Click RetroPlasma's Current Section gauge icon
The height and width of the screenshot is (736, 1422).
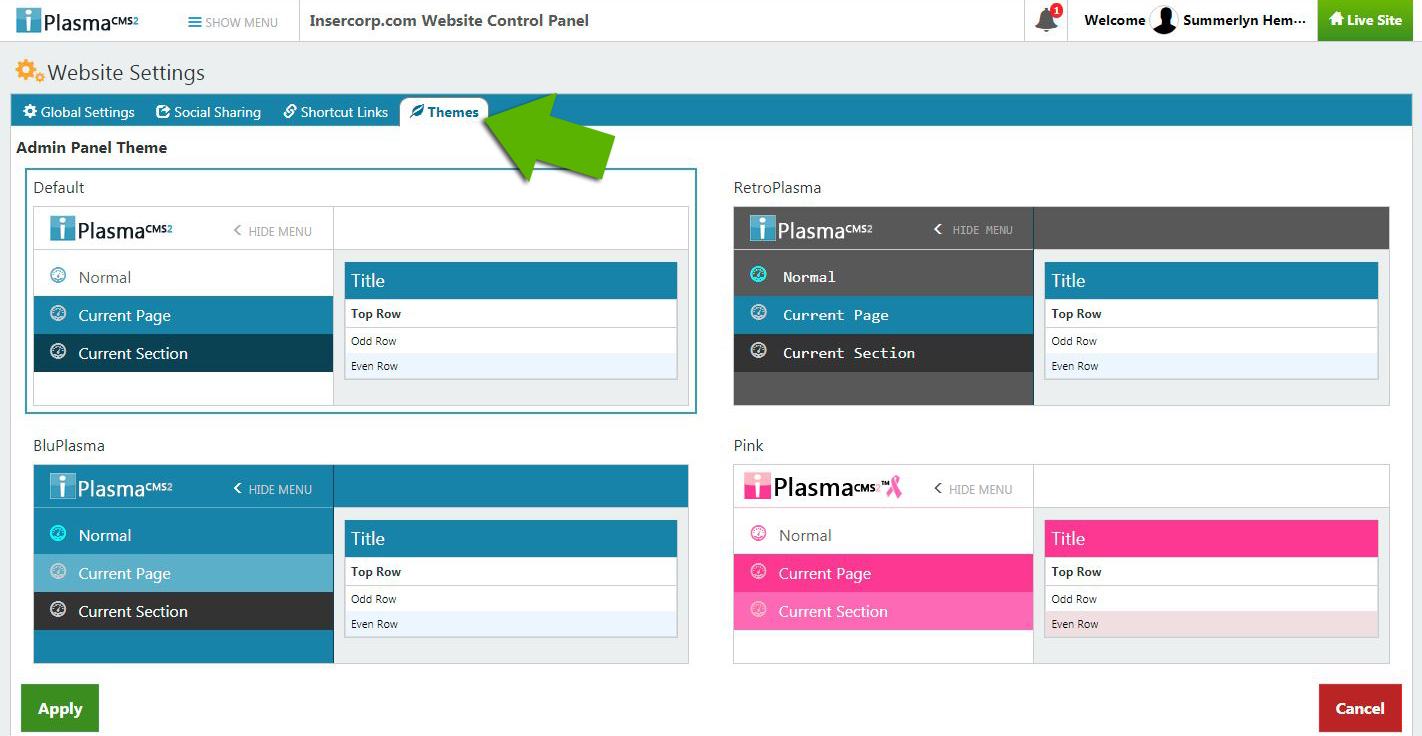759,351
